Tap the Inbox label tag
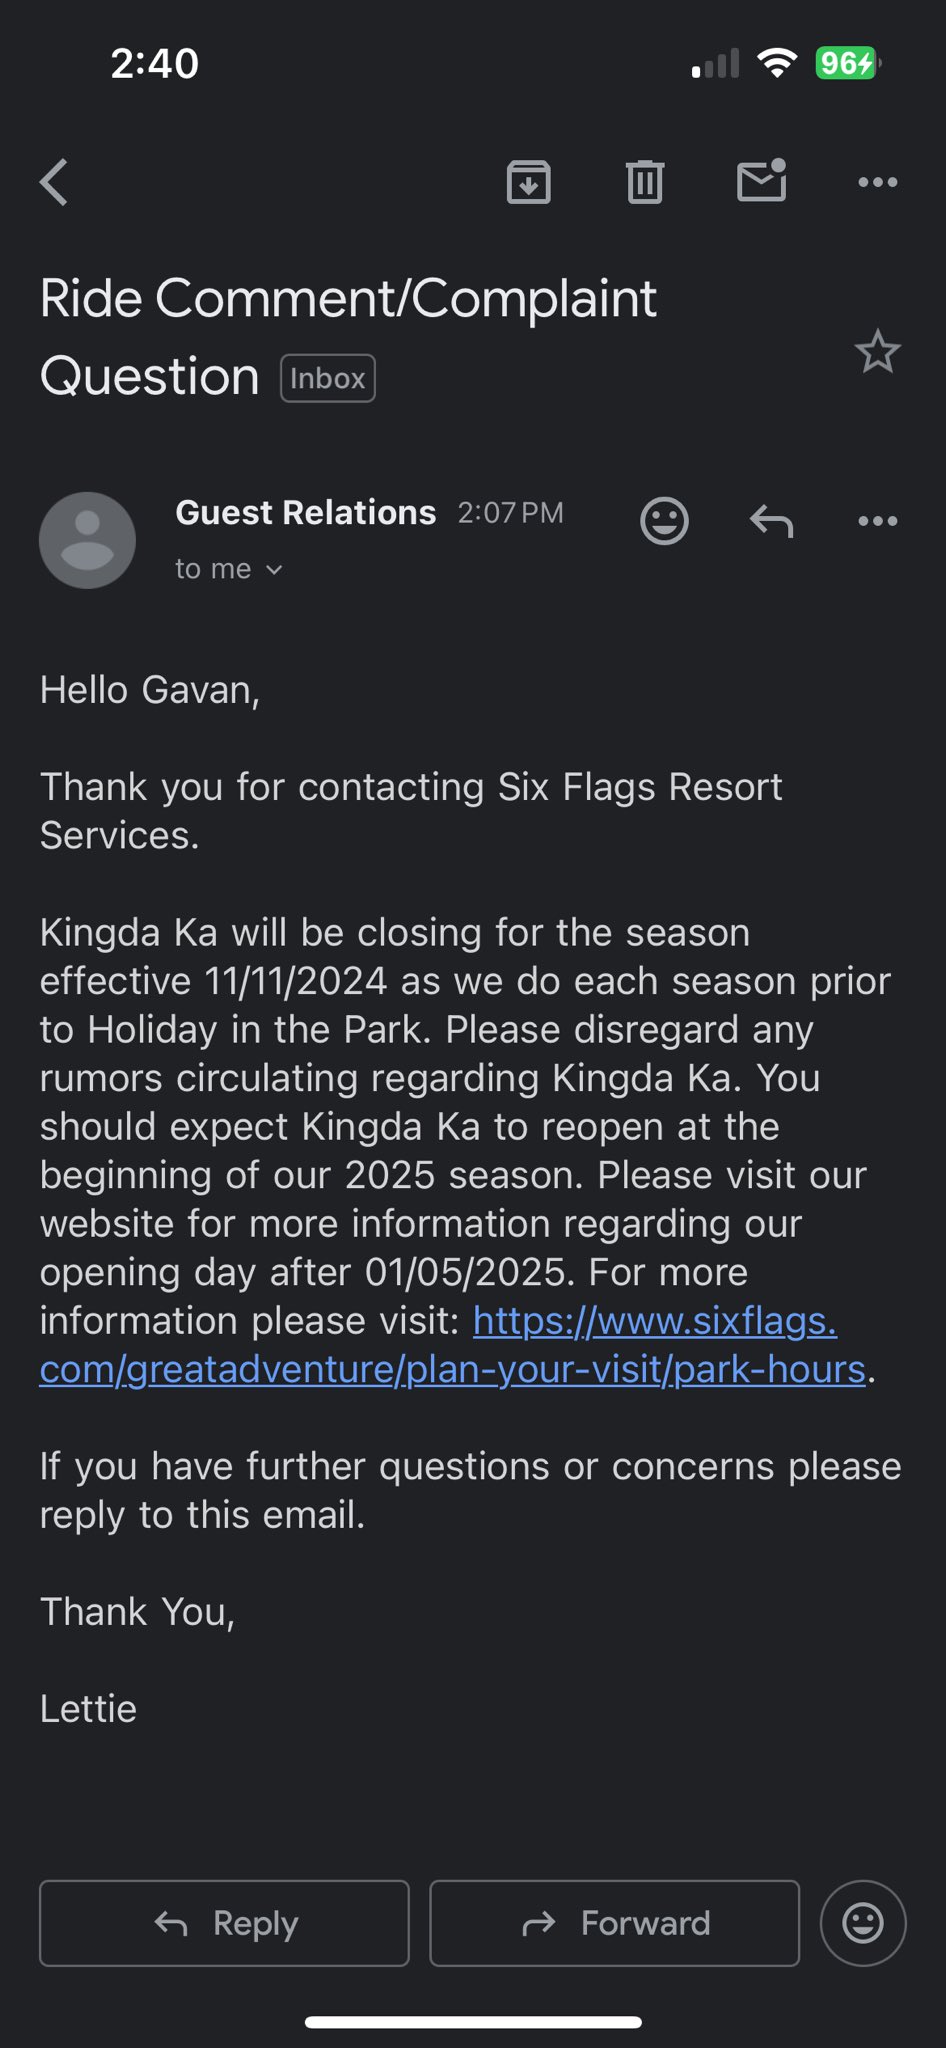This screenshot has height=2048, width=946. point(327,379)
